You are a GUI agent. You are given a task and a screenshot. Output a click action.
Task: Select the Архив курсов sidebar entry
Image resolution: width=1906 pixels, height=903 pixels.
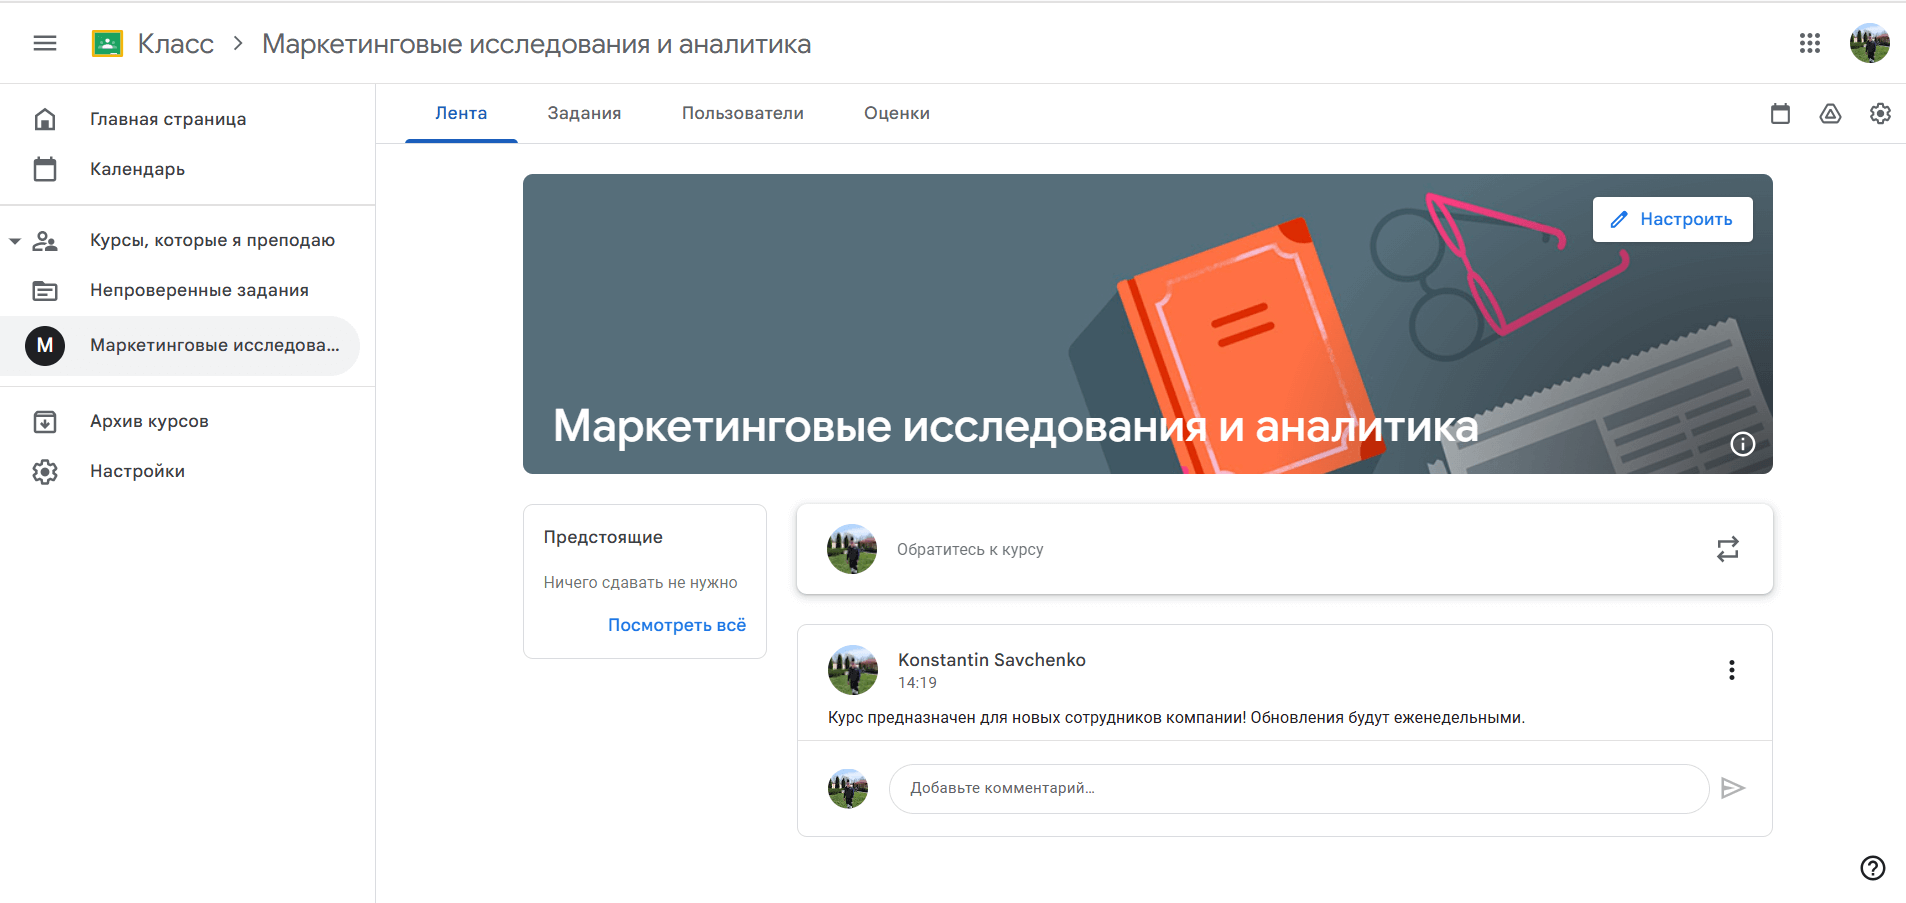[150, 421]
